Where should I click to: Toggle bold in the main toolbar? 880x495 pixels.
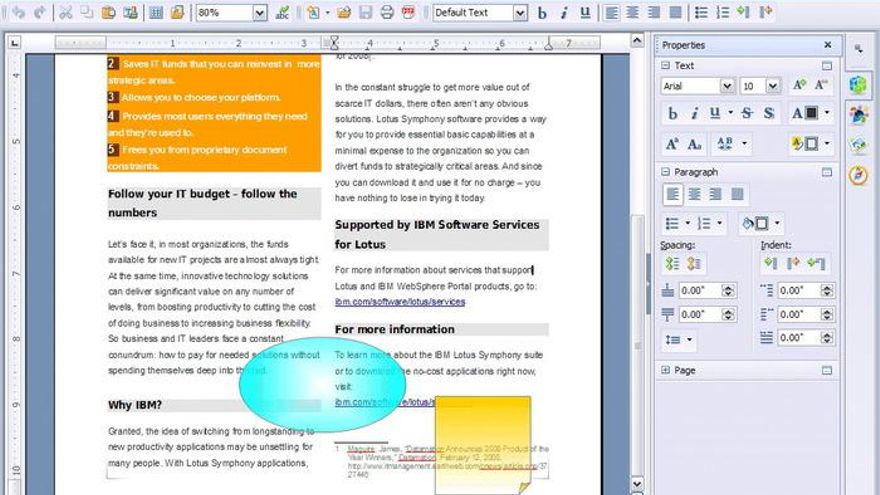point(542,13)
